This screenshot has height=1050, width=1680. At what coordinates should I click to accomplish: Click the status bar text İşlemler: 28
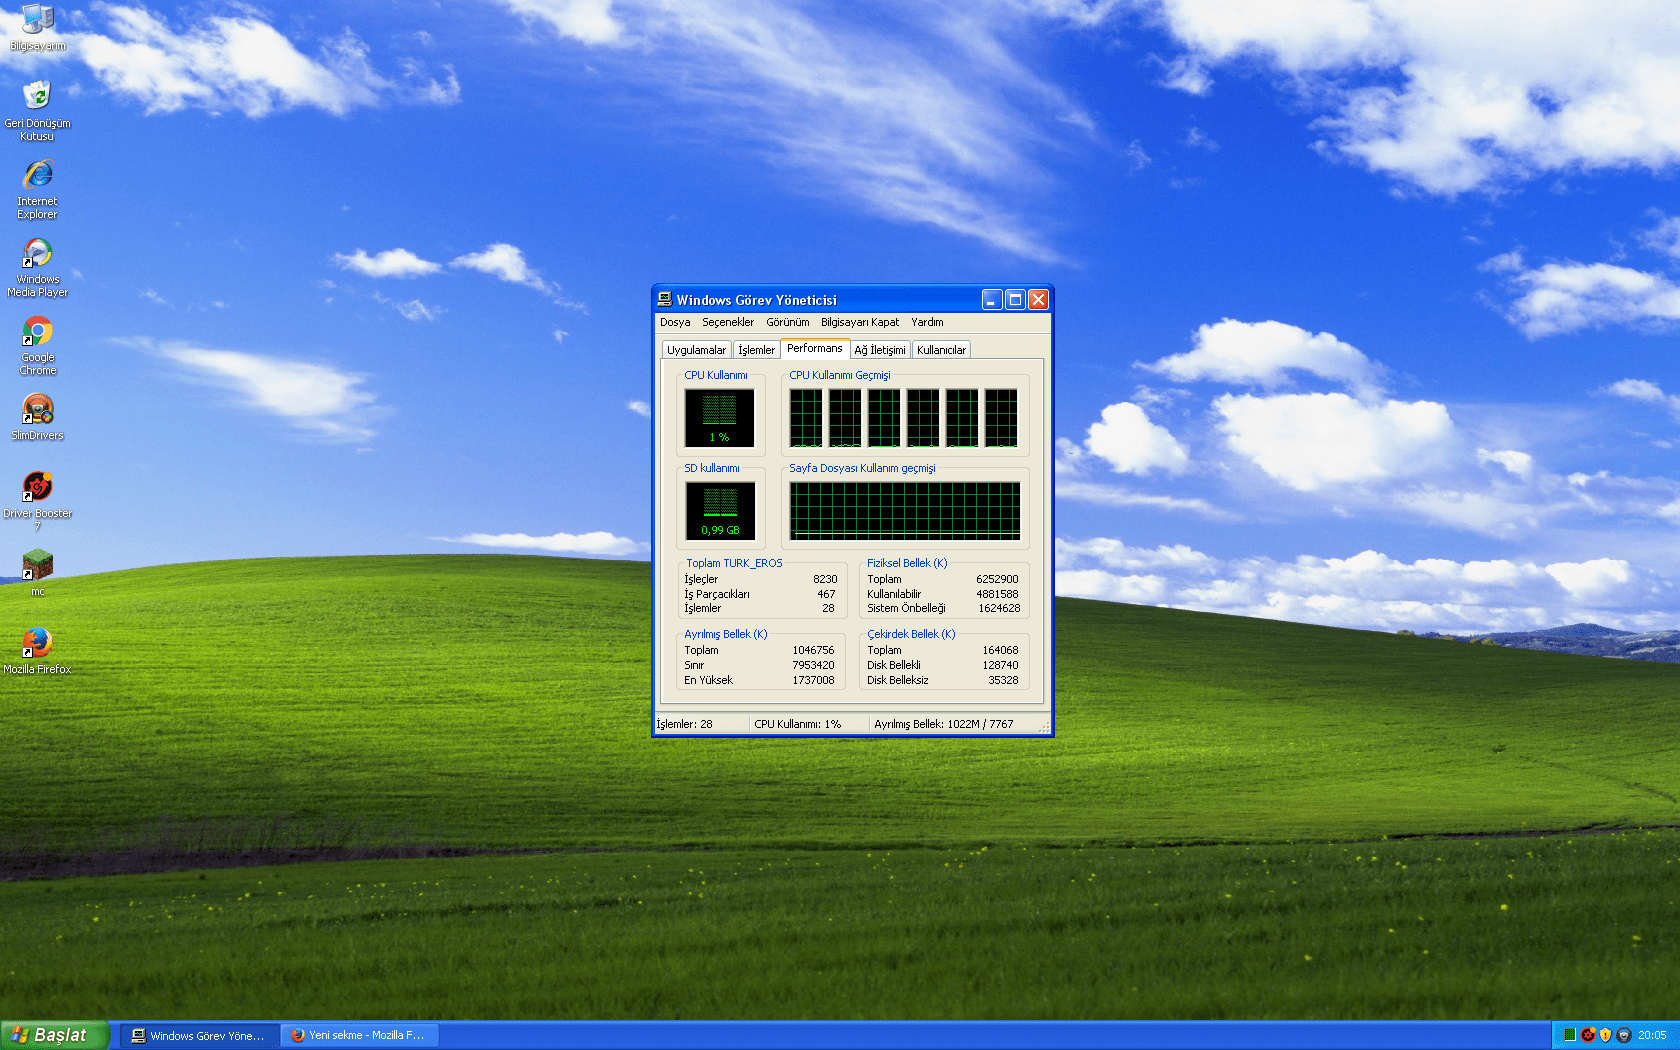coord(685,724)
